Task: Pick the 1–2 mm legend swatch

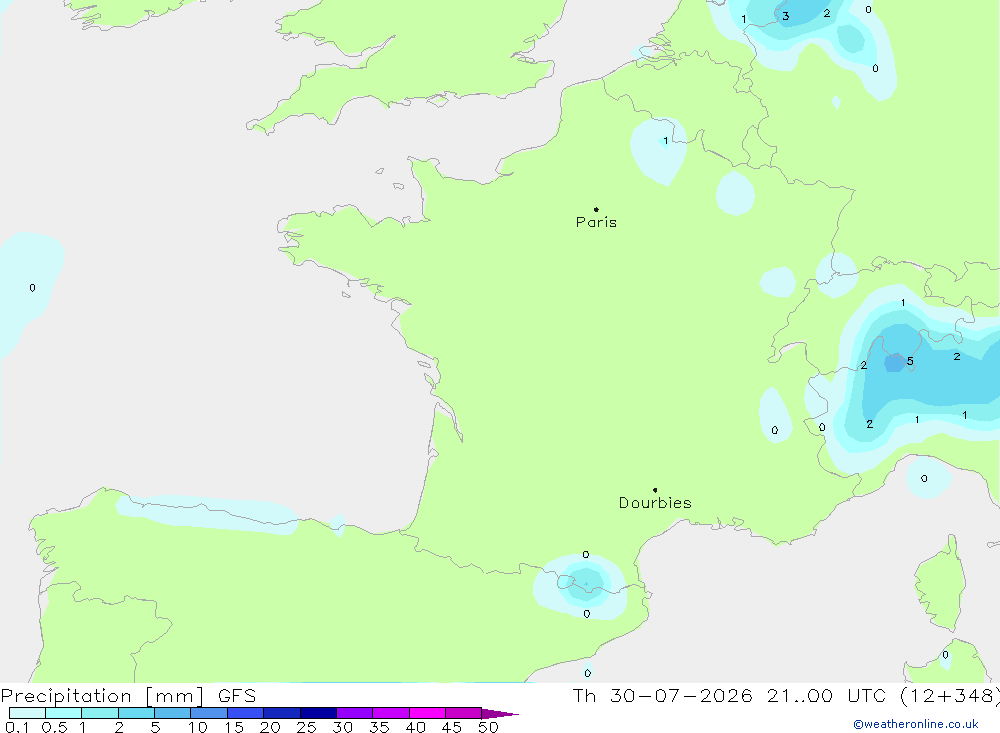Action: [x=100, y=713]
